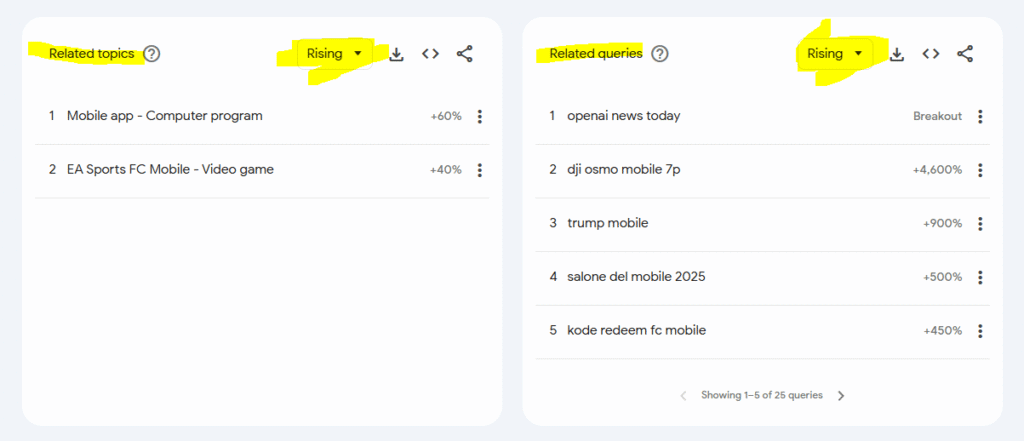Screen dimensions: 1024x441
Task: Download Related queries data as CSV
Action: point(897,54)
